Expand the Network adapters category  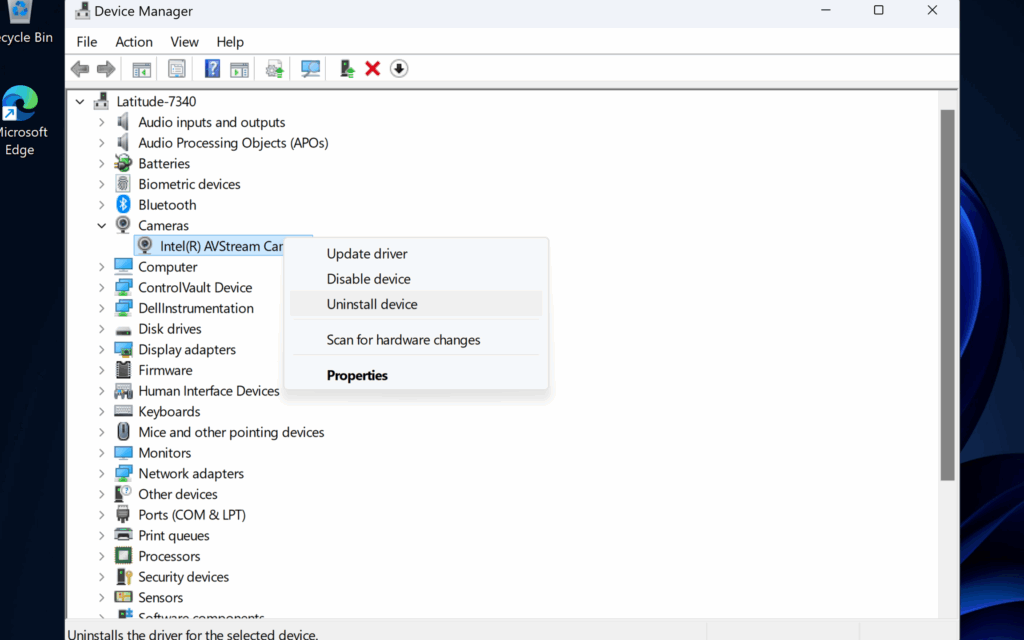click(101, 474)
